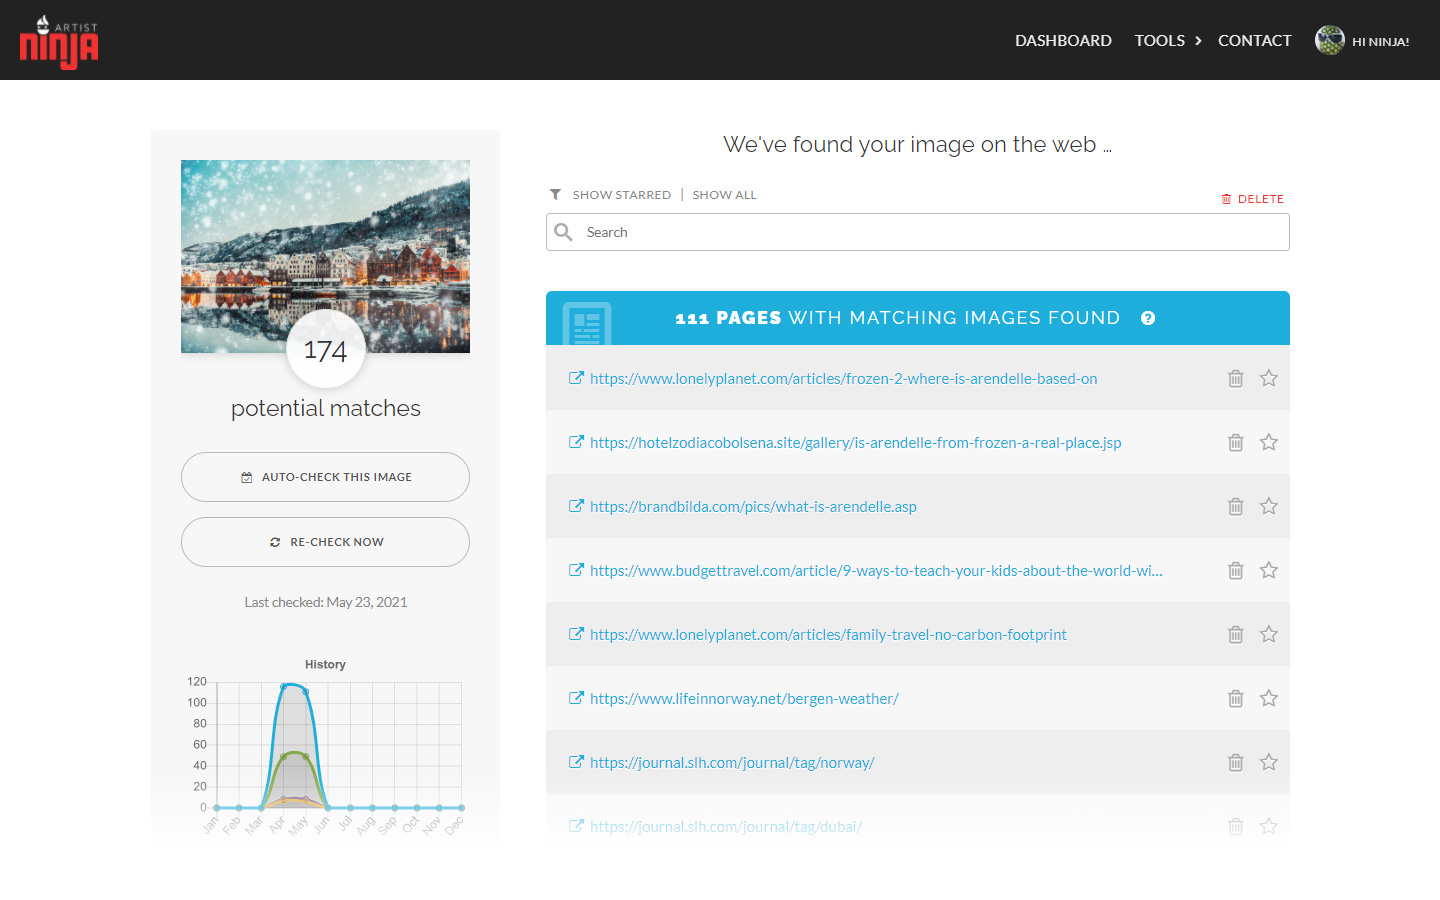
Task: Open journal.slh.com tag norway link
Action: pyautogui.click(x=732, y=763)
